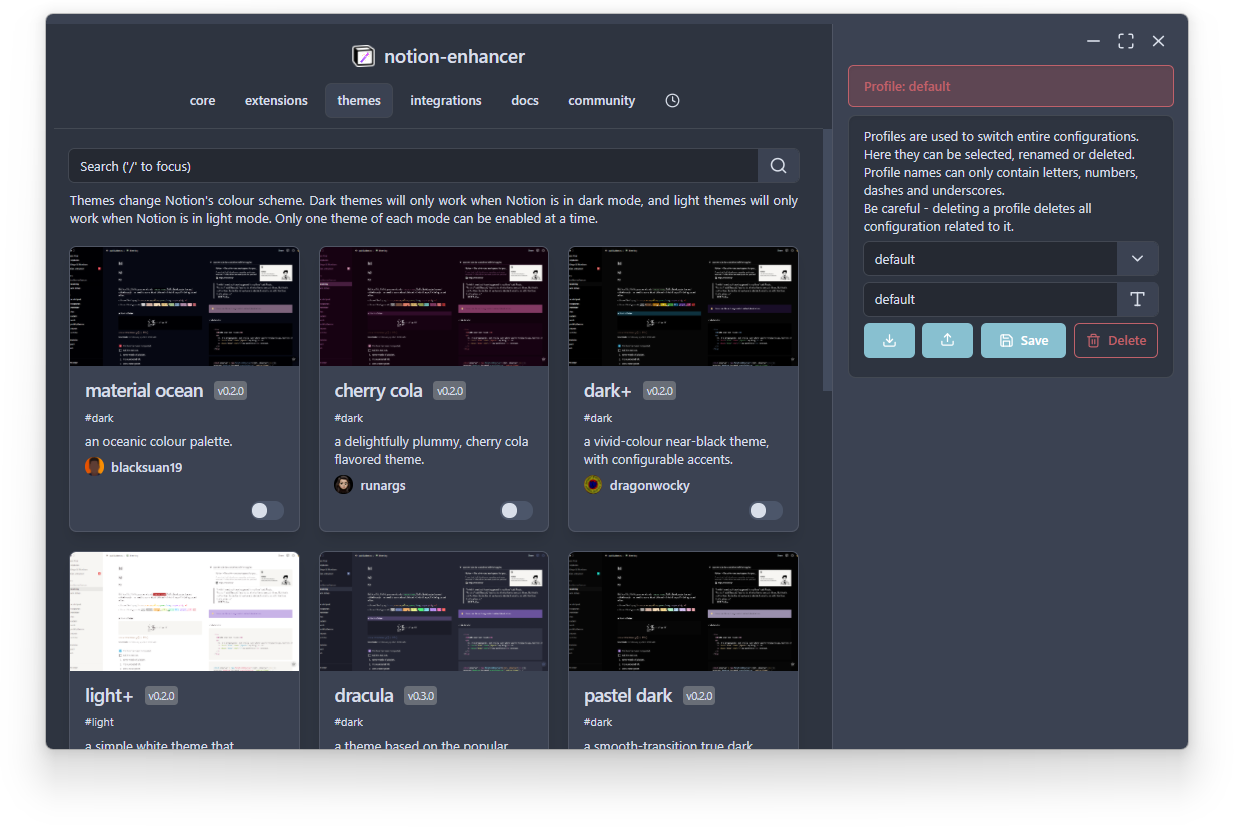Click the themes list vertical scrollbar
Viewport: 1234px width, 827px height.
pyautogui.click(x=827, y=260)
